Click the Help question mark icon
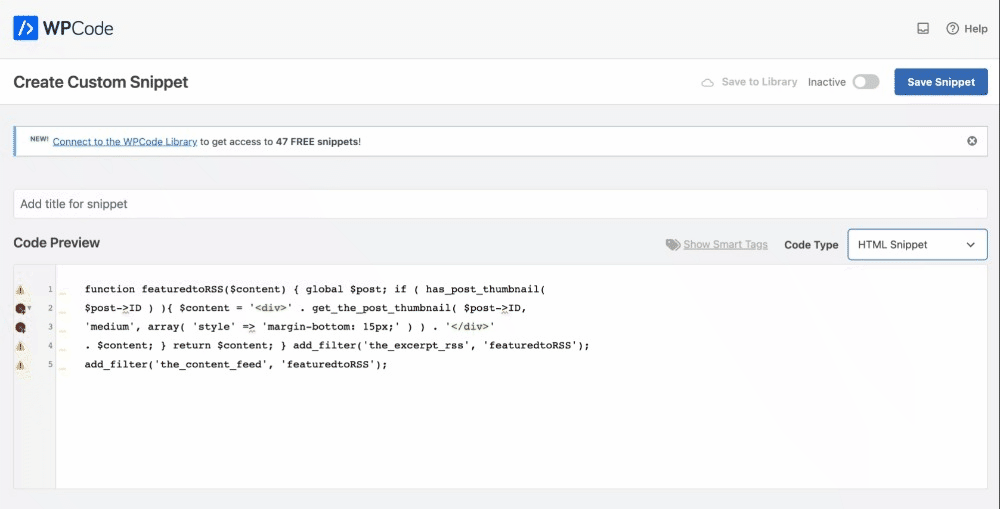Screen dimensions: 1000x509 (953, 29)
